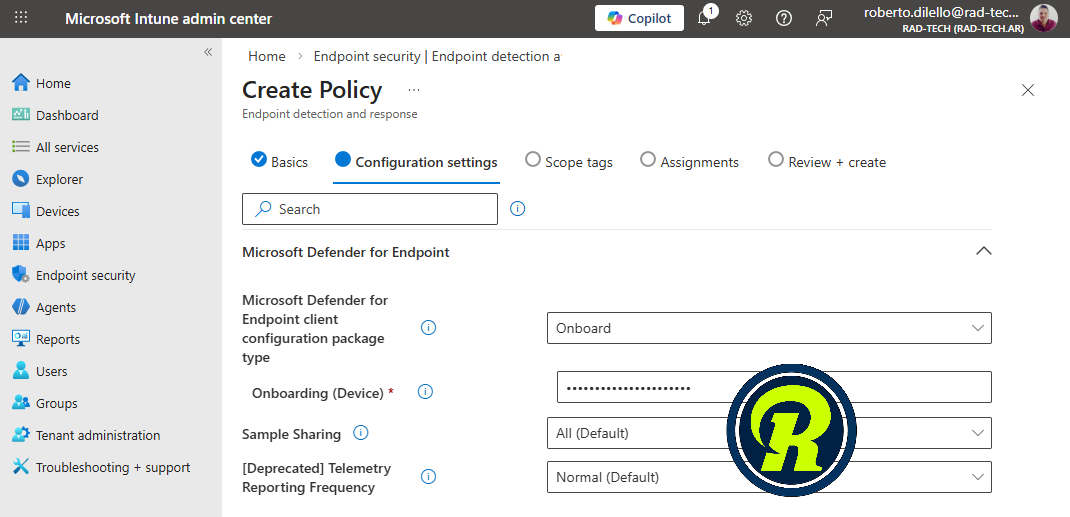The height and width of the screenshot is (517, 1070).
Task: Open the app launcher waffle icon
Action: [x=21, y=18]
